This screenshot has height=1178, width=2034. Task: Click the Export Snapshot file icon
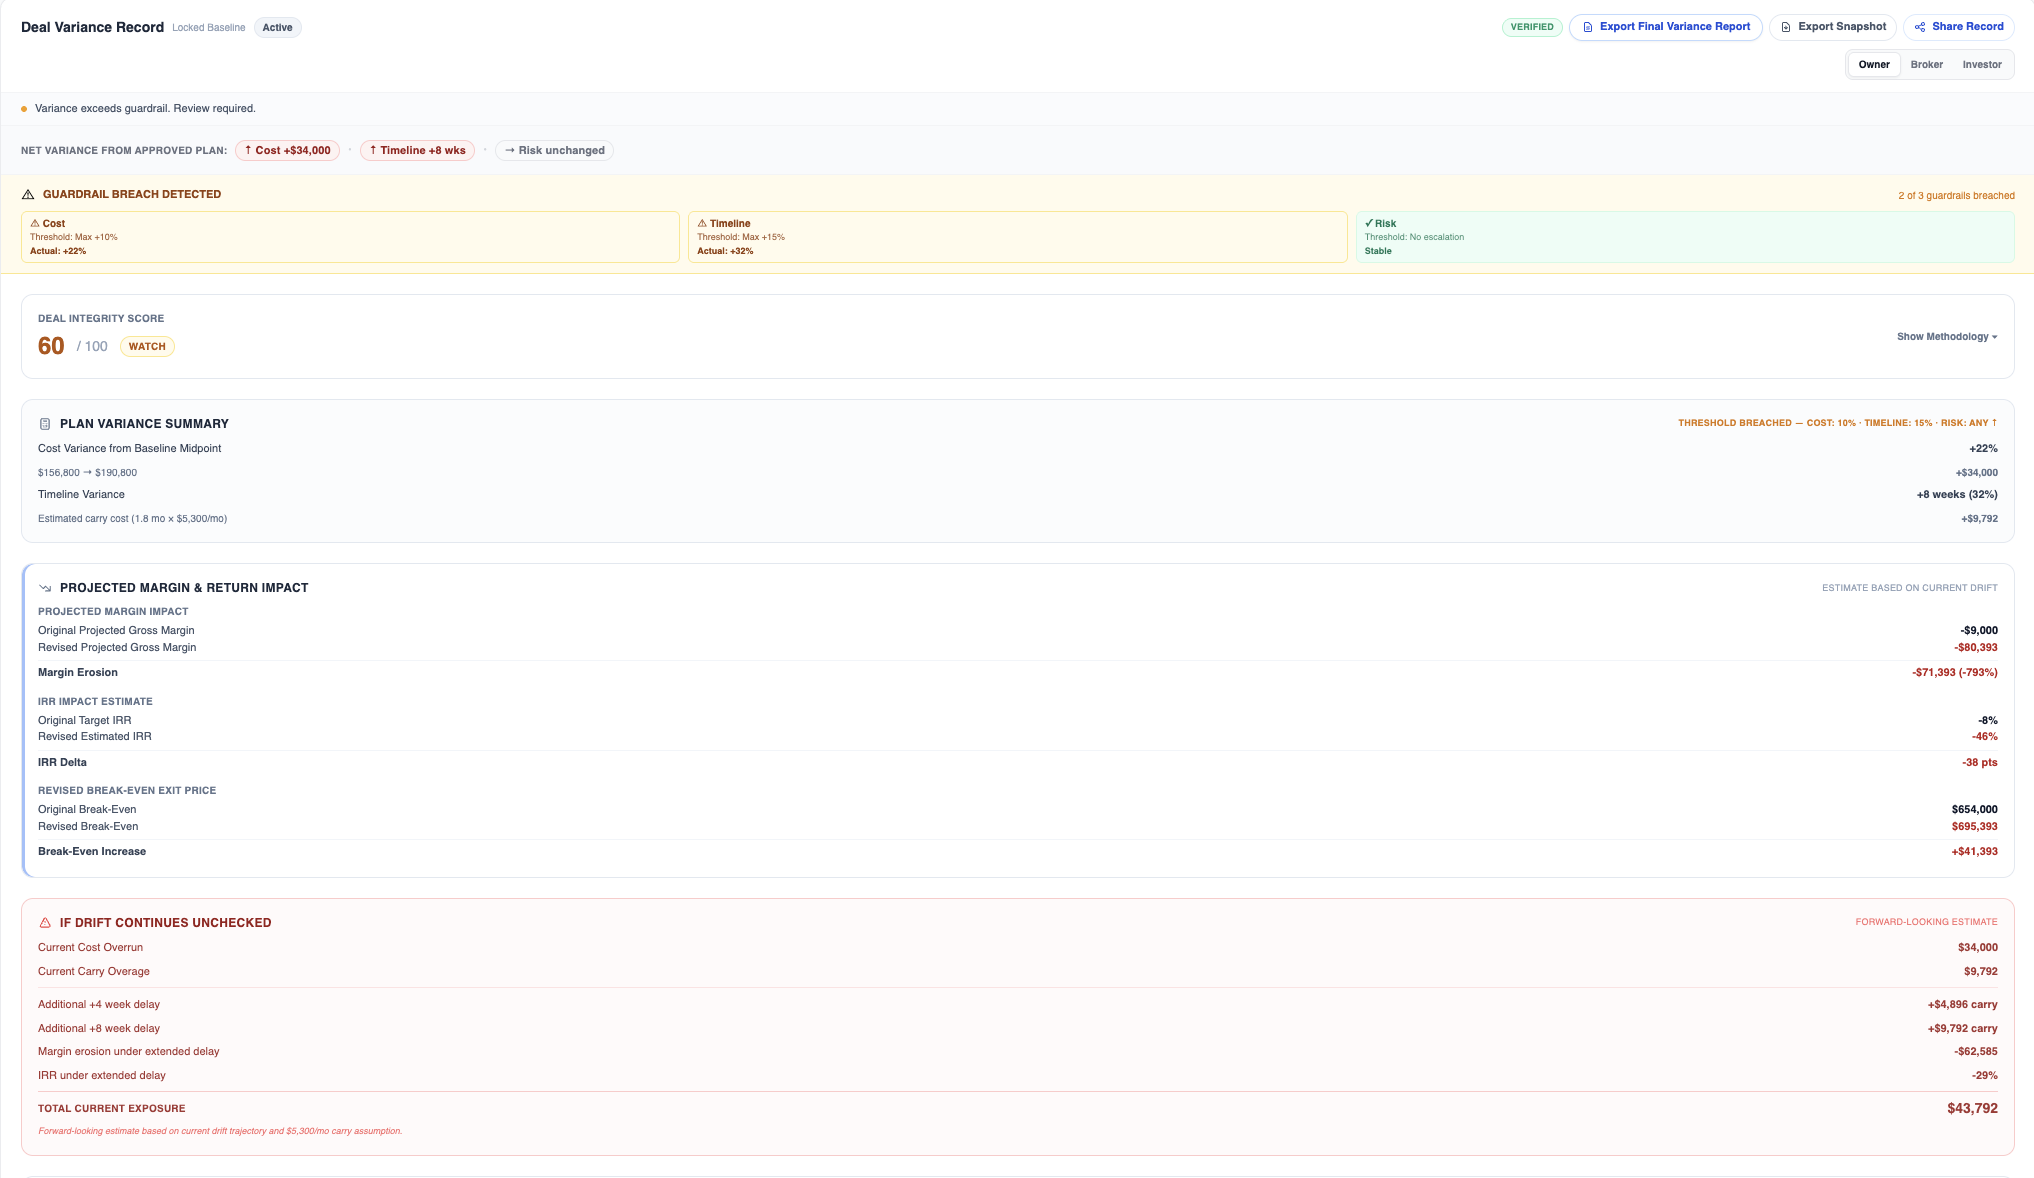(x=1786, y=27)
